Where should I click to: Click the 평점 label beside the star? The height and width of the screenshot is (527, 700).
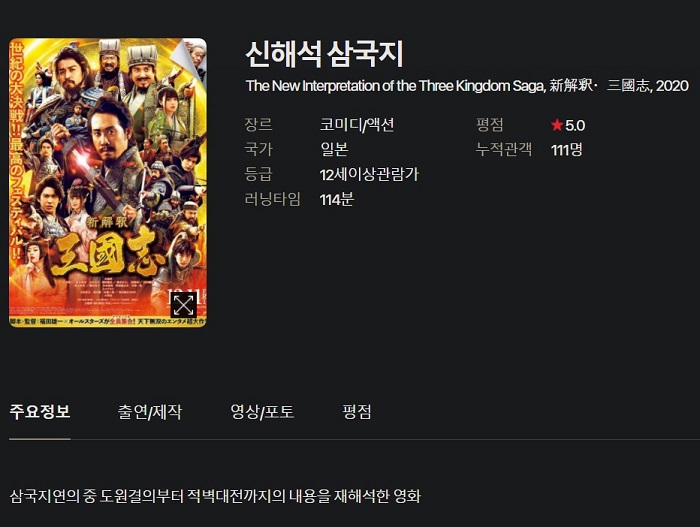(490, 124)
